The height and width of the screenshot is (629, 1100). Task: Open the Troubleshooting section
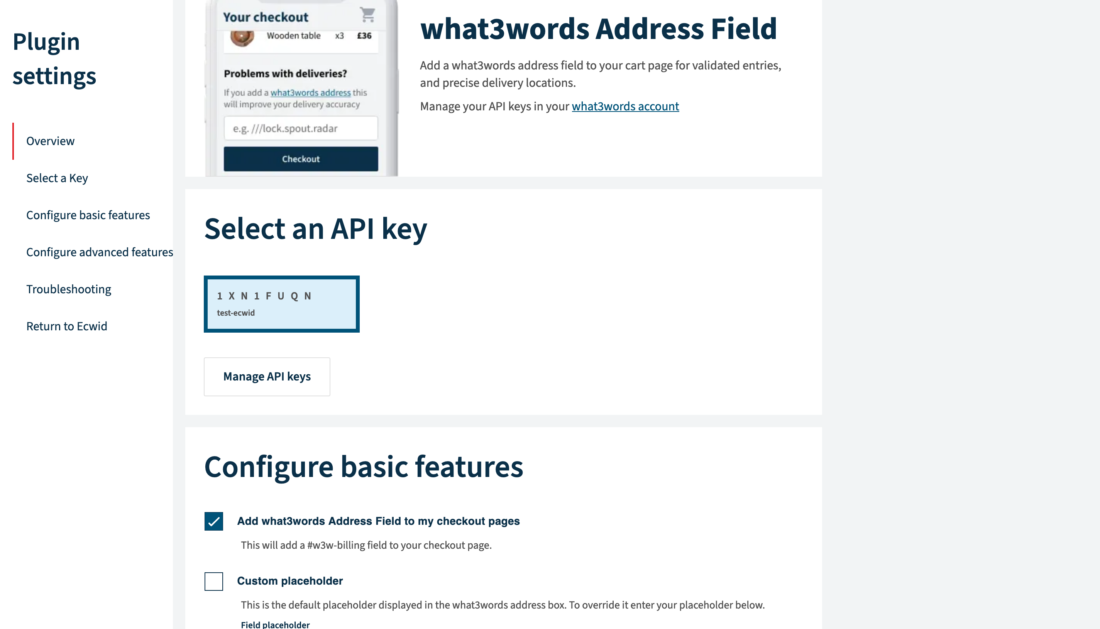(x=68, y=289)
